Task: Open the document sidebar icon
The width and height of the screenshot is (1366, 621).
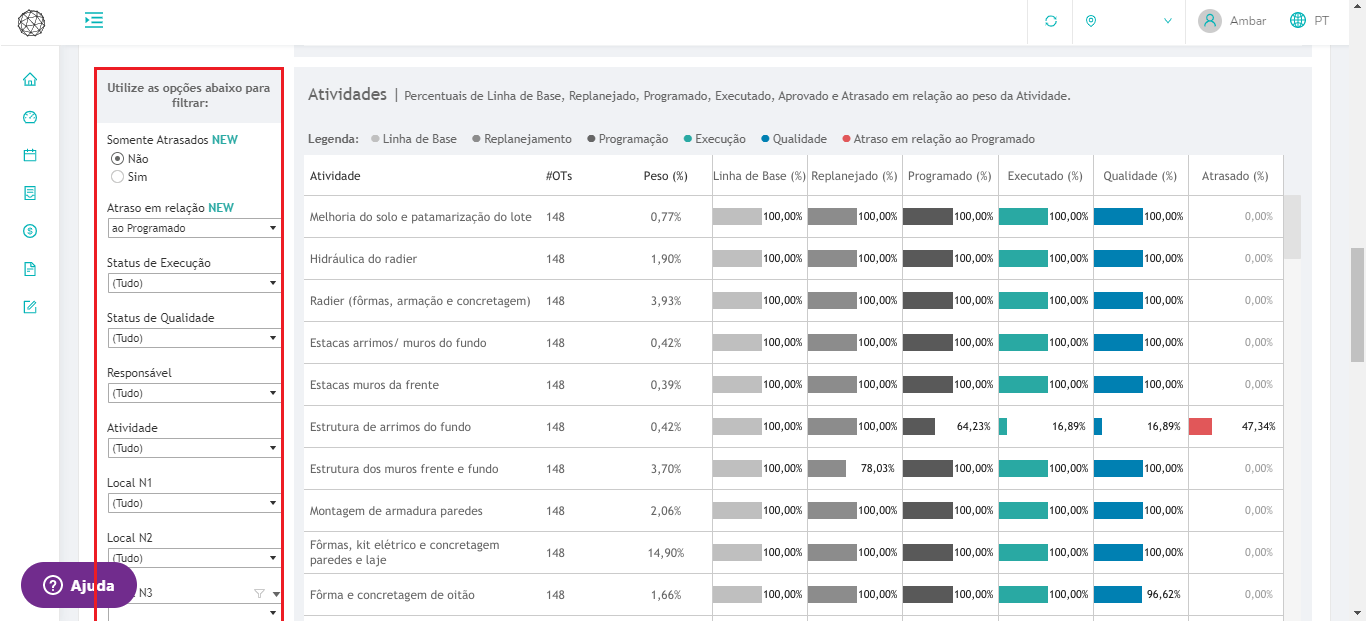Action: point(30,269)
